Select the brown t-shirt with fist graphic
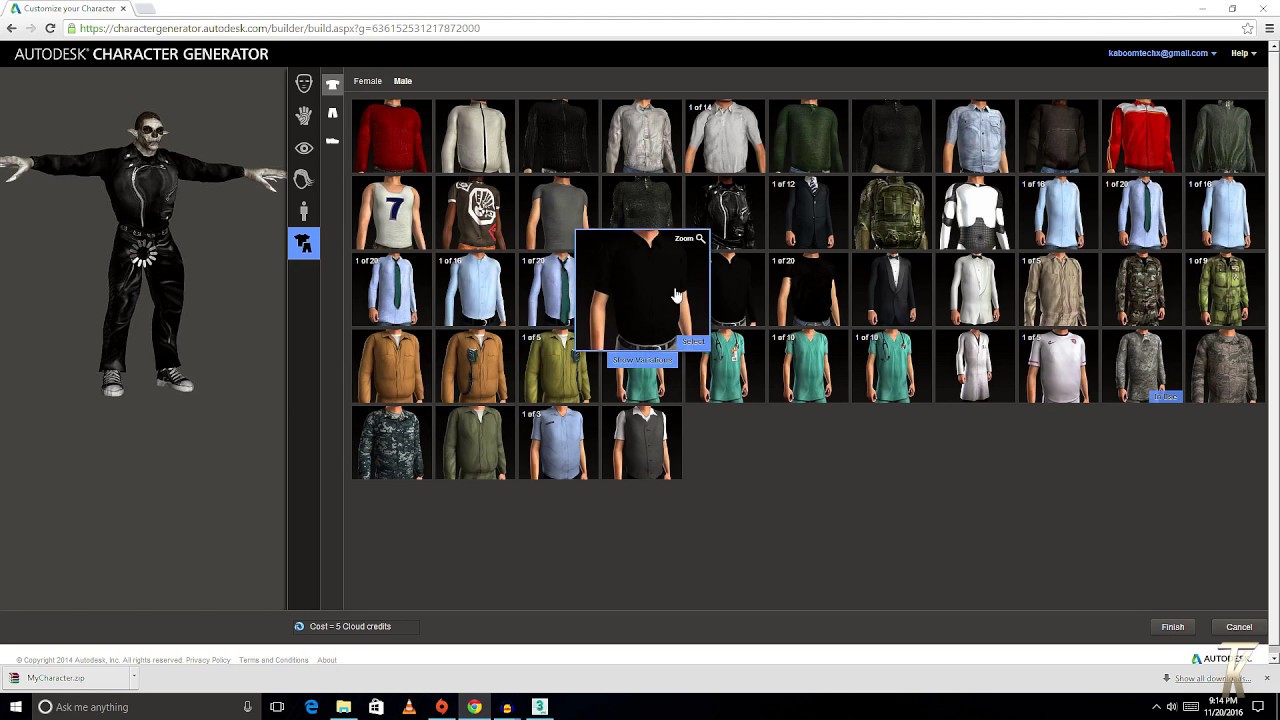 coord(475,213)
